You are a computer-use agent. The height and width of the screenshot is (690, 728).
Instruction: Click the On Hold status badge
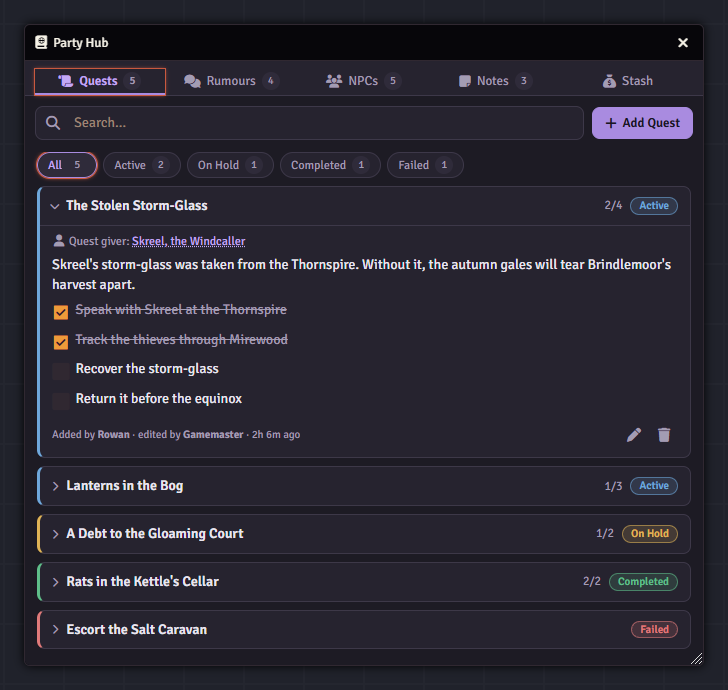650,534
